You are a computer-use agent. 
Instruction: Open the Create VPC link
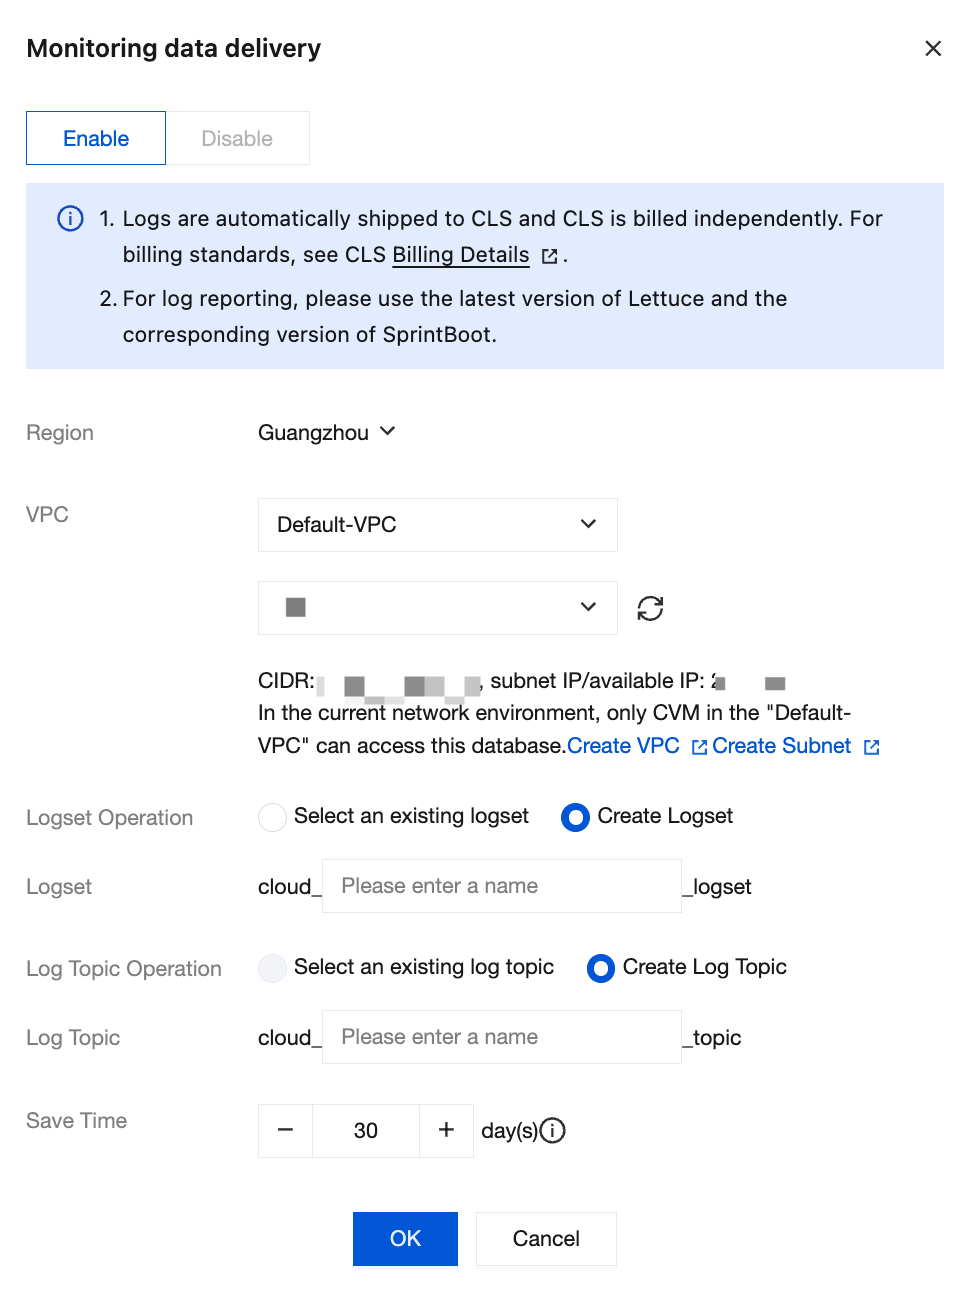click(623, 746)
